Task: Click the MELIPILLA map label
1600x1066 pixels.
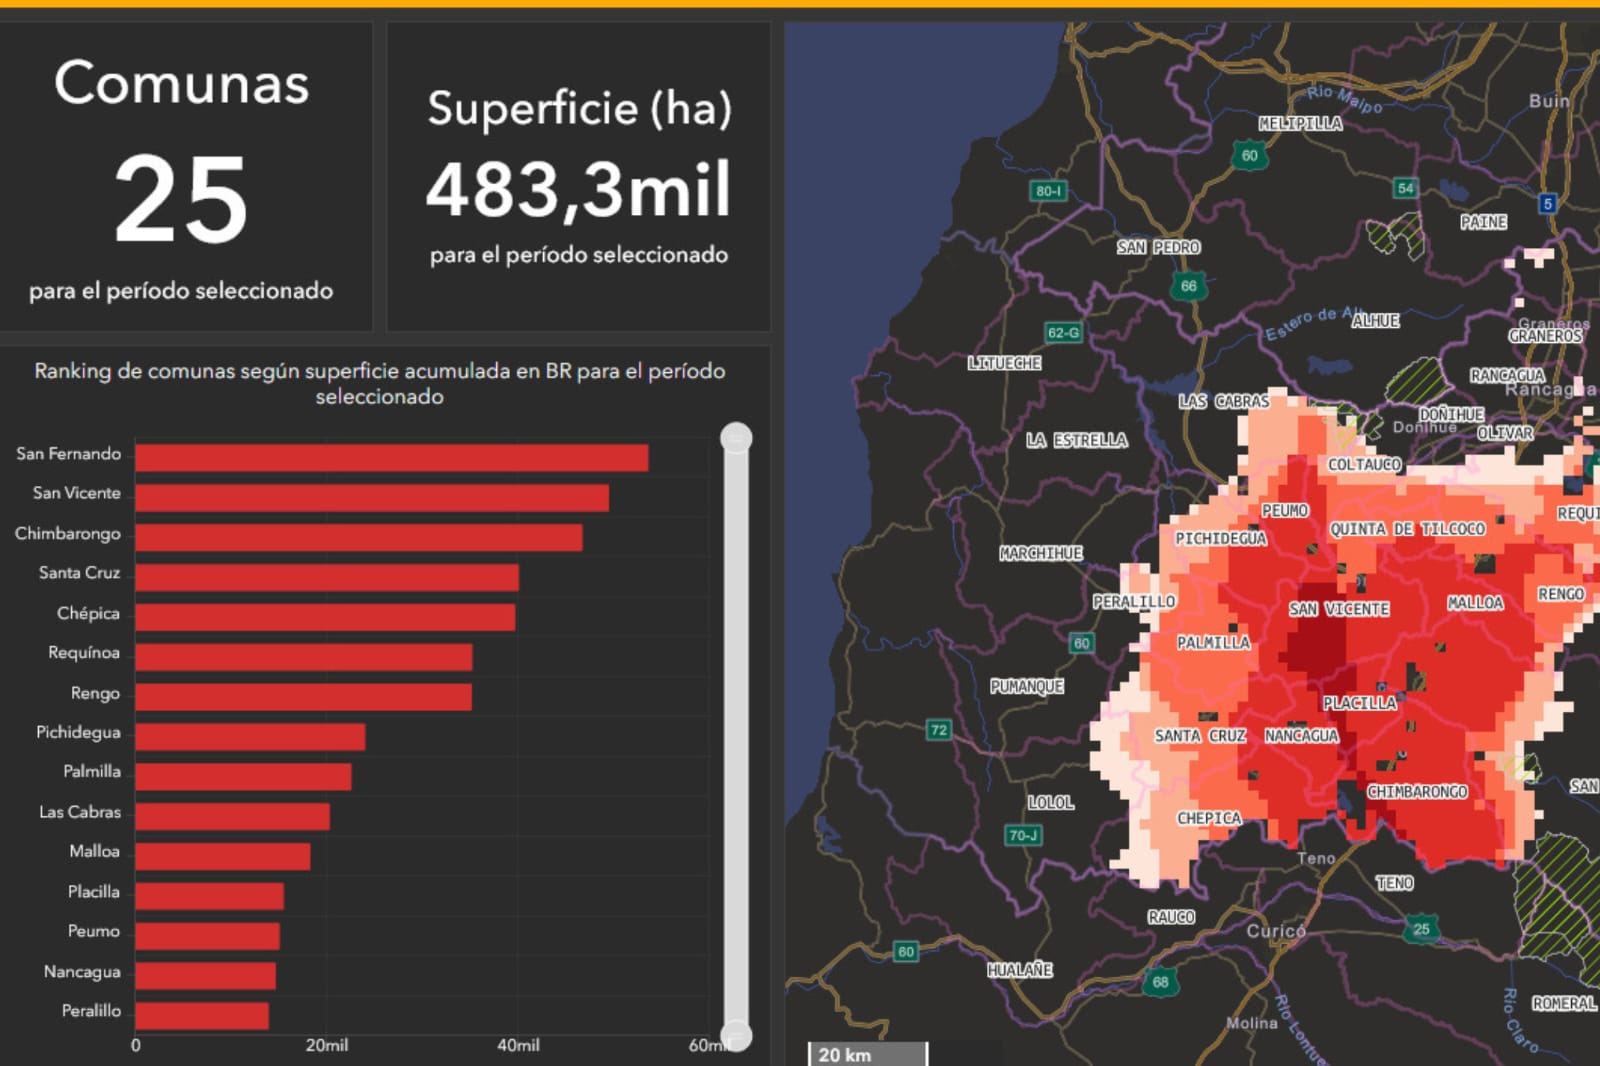Action: 1300,124
